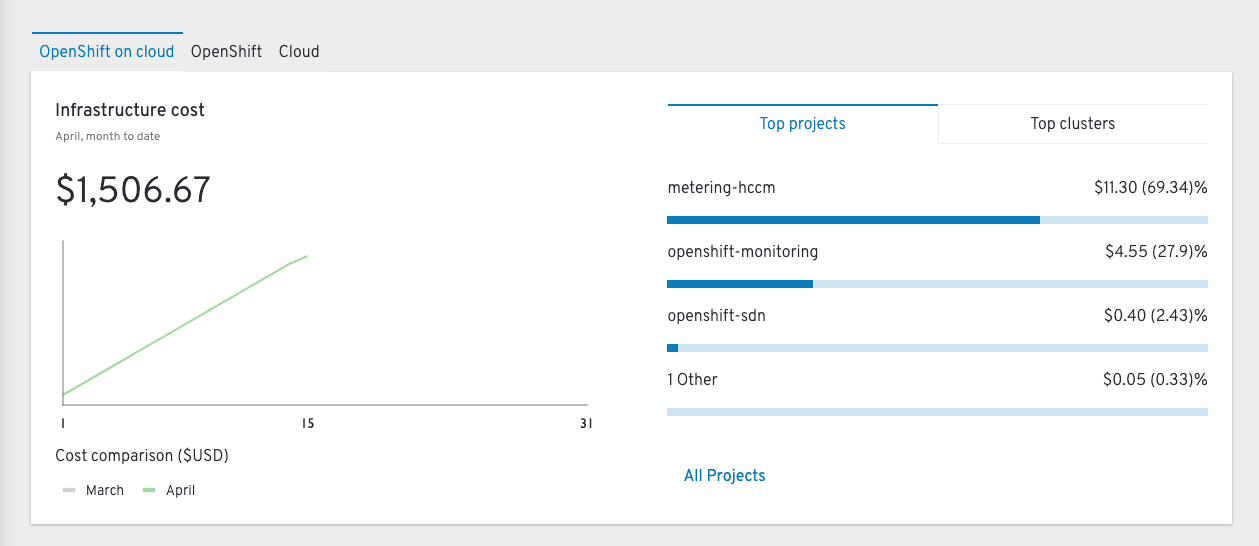Viewport: 1259px width, 546px height.
Task: Show the Top projects tab
Action: pyautogui.click(x=802, y=124)
